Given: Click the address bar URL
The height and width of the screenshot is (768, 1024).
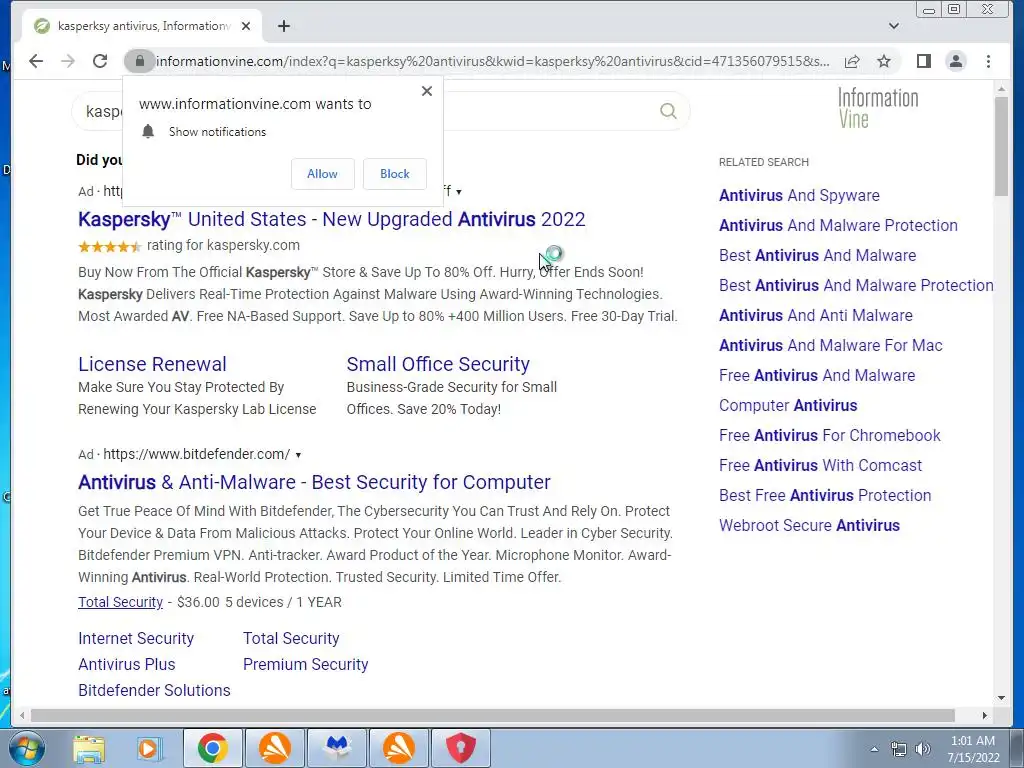Looking at the screenshot, I should point(492,61).
